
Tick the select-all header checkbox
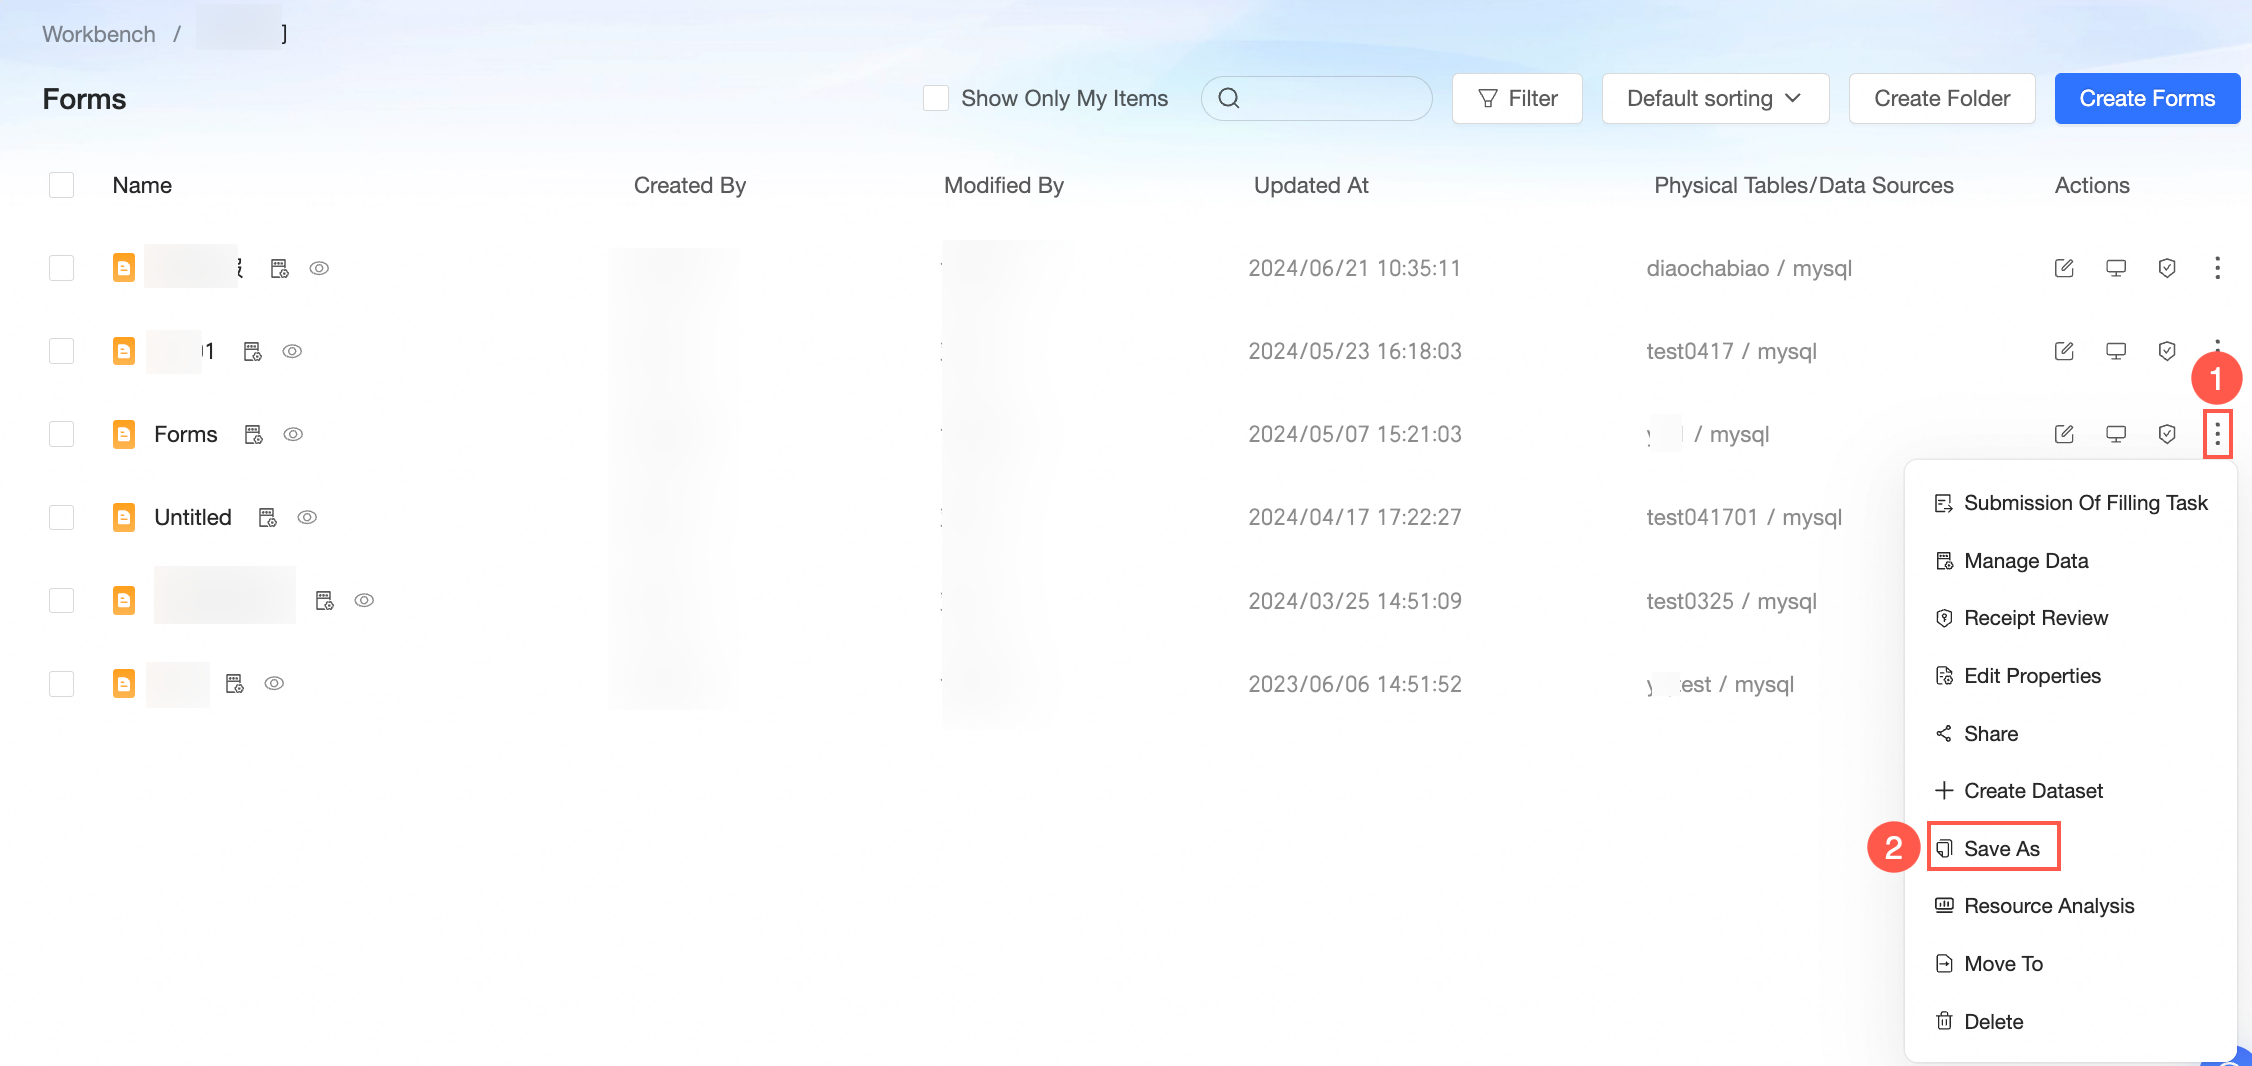[x=62, y=185]
